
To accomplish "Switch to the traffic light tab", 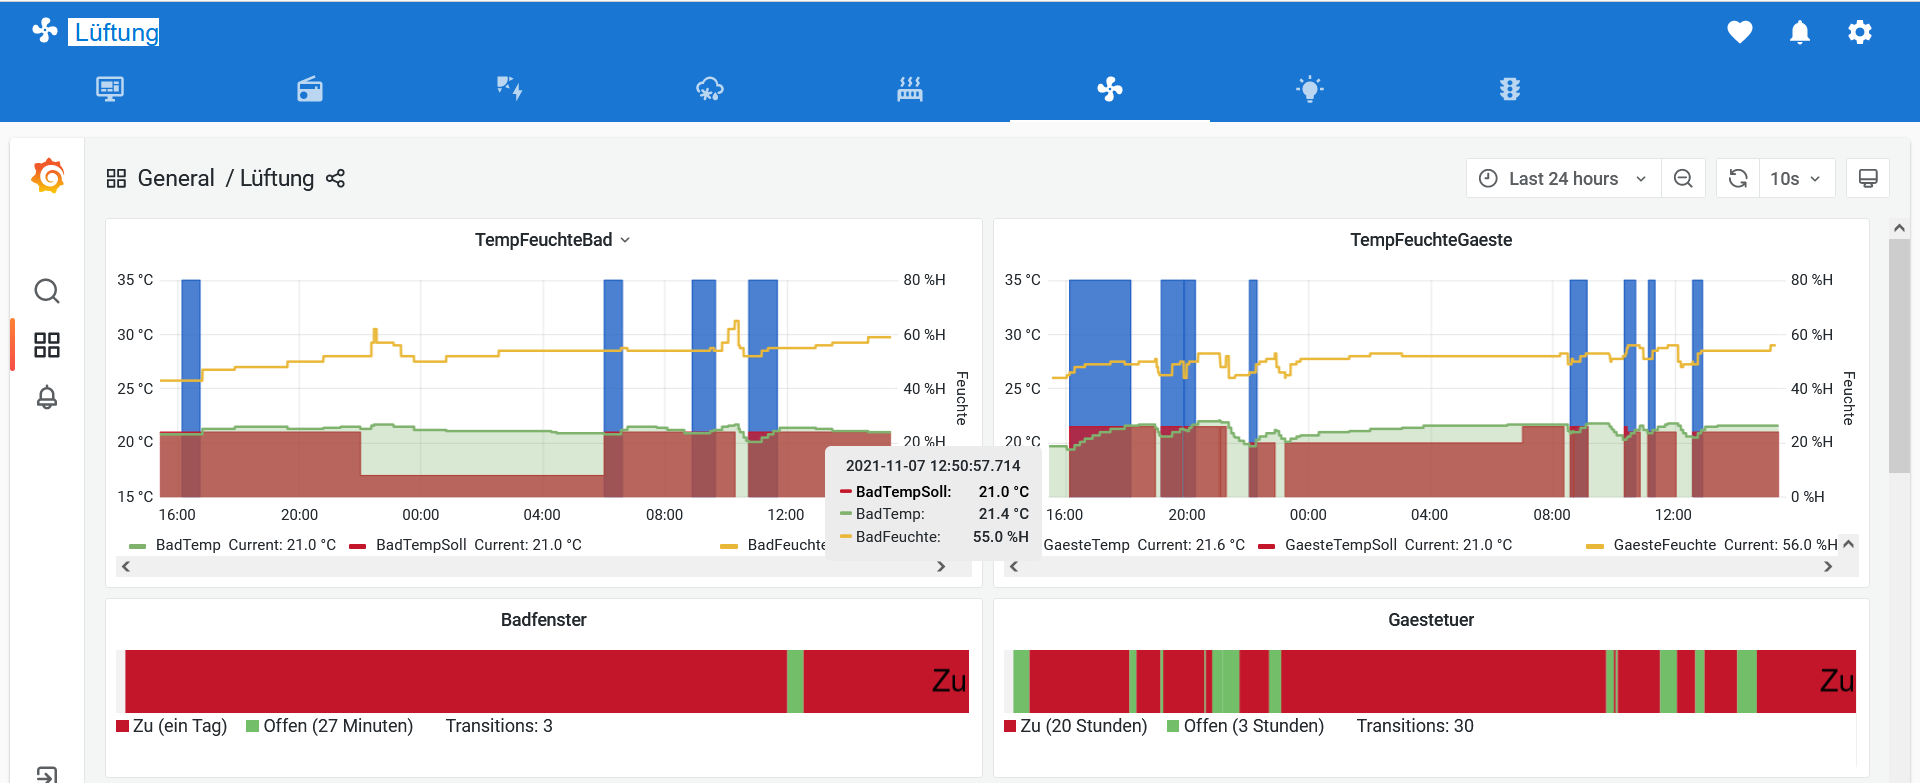I will click(1510, 89).
